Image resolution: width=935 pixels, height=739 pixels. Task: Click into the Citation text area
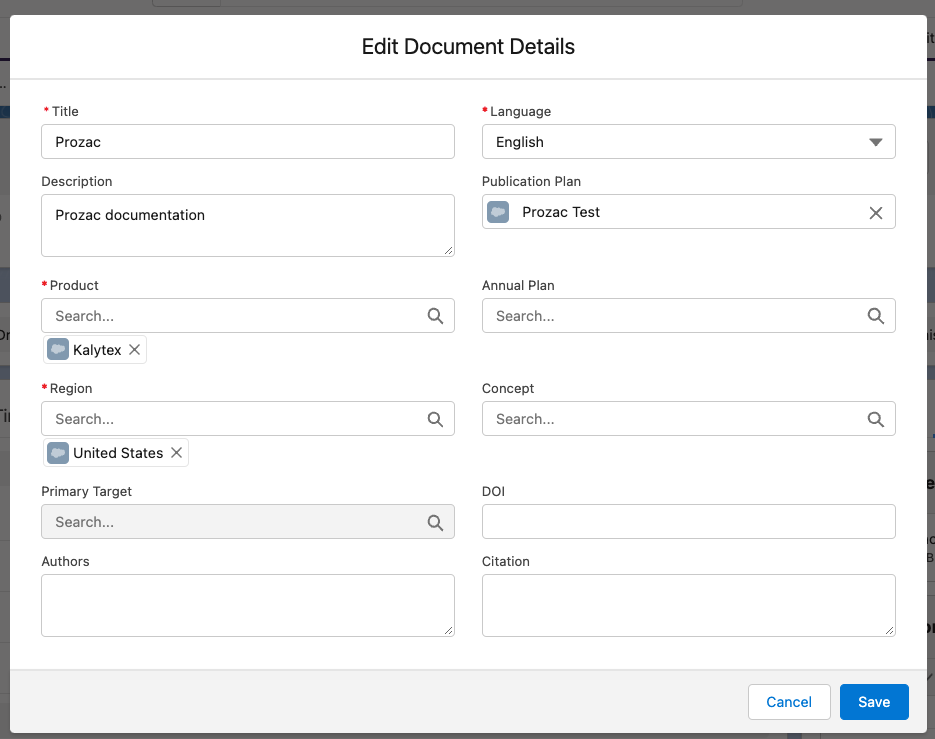688,605
